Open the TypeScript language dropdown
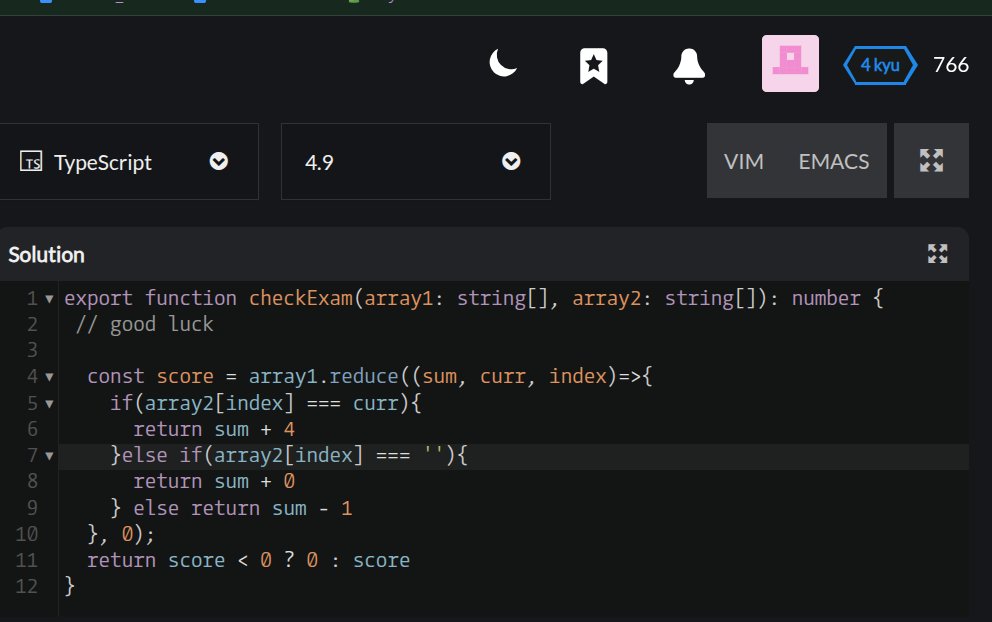The height and width of the screenshot is (622, 992). tap(129, 161)
